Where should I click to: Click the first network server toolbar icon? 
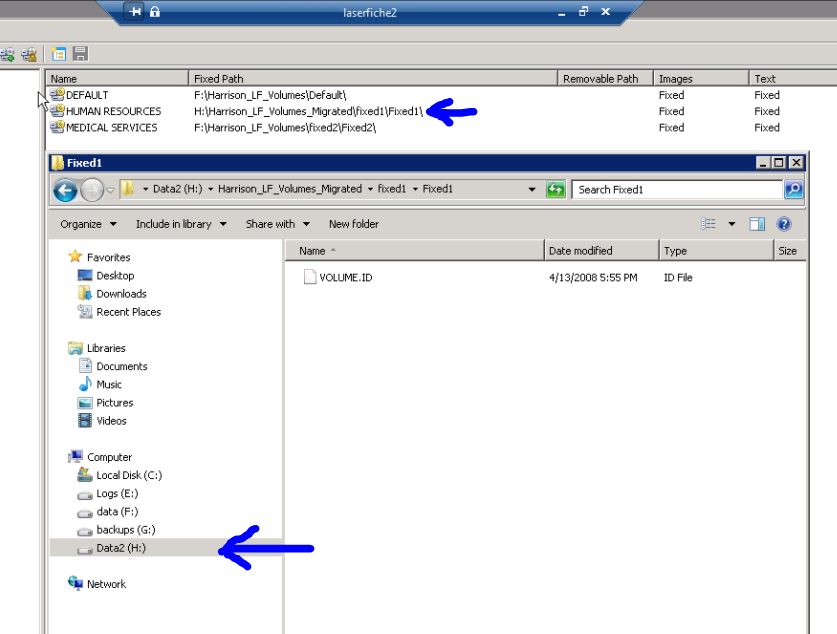[7, 54]
